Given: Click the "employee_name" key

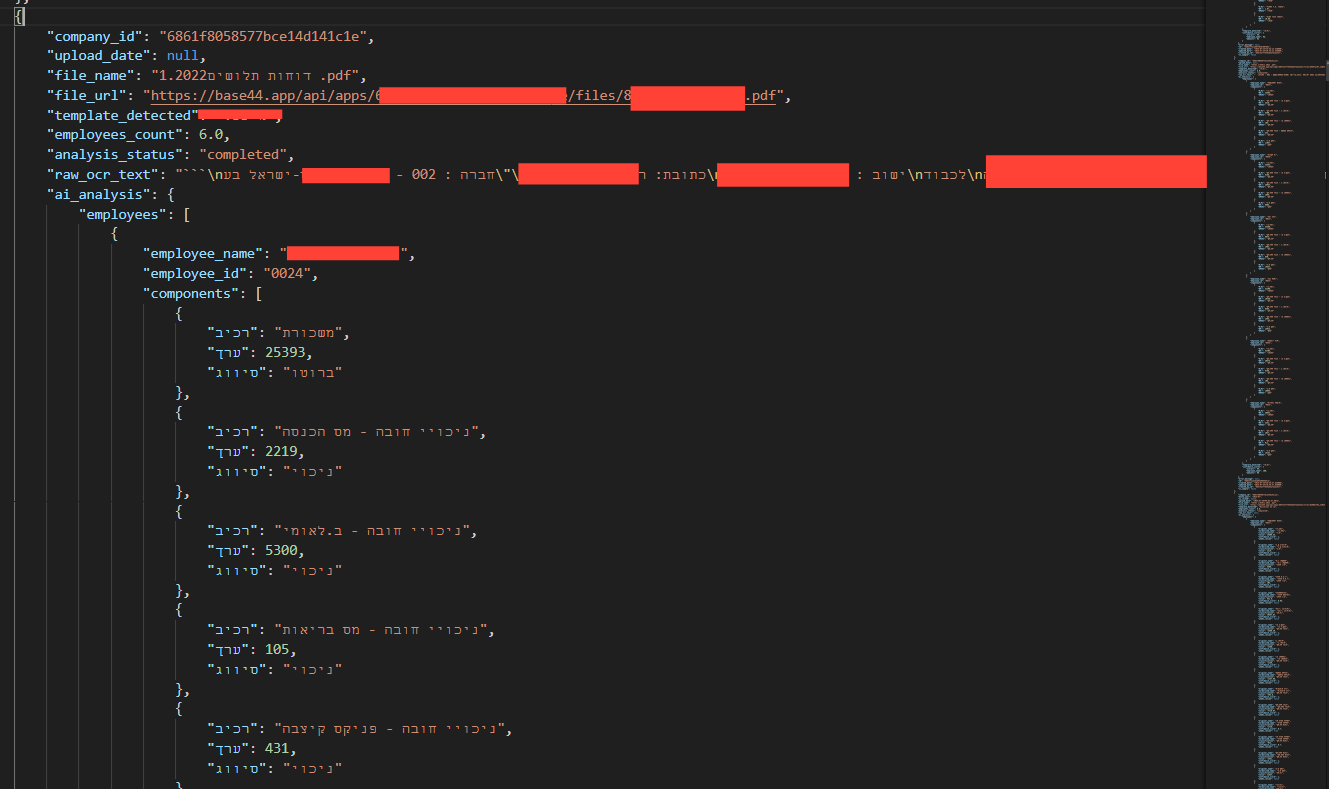Looking at the screenshot, I should pyautogui.click(x=203, y=254).
